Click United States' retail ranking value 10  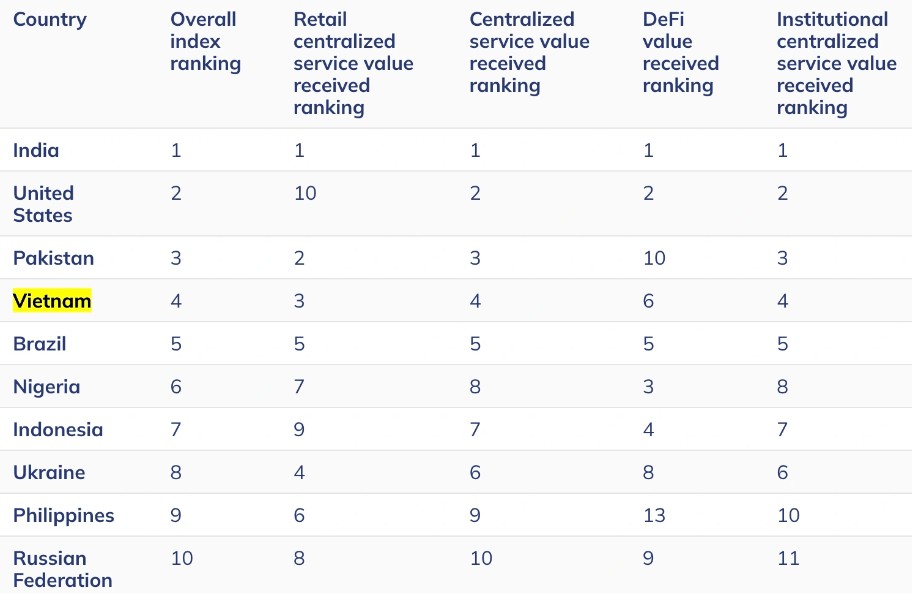tap(305, 193)
